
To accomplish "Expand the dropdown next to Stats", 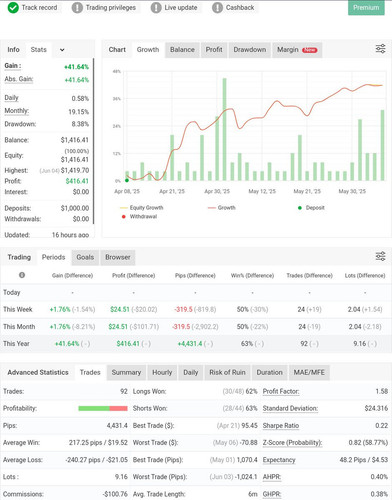I will click(x=62, y=50).
